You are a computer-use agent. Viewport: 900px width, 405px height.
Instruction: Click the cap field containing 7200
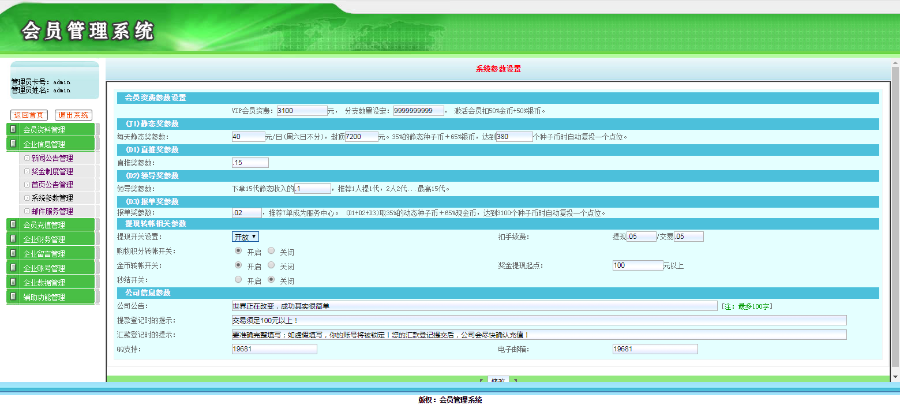click(x=361, y=137)
